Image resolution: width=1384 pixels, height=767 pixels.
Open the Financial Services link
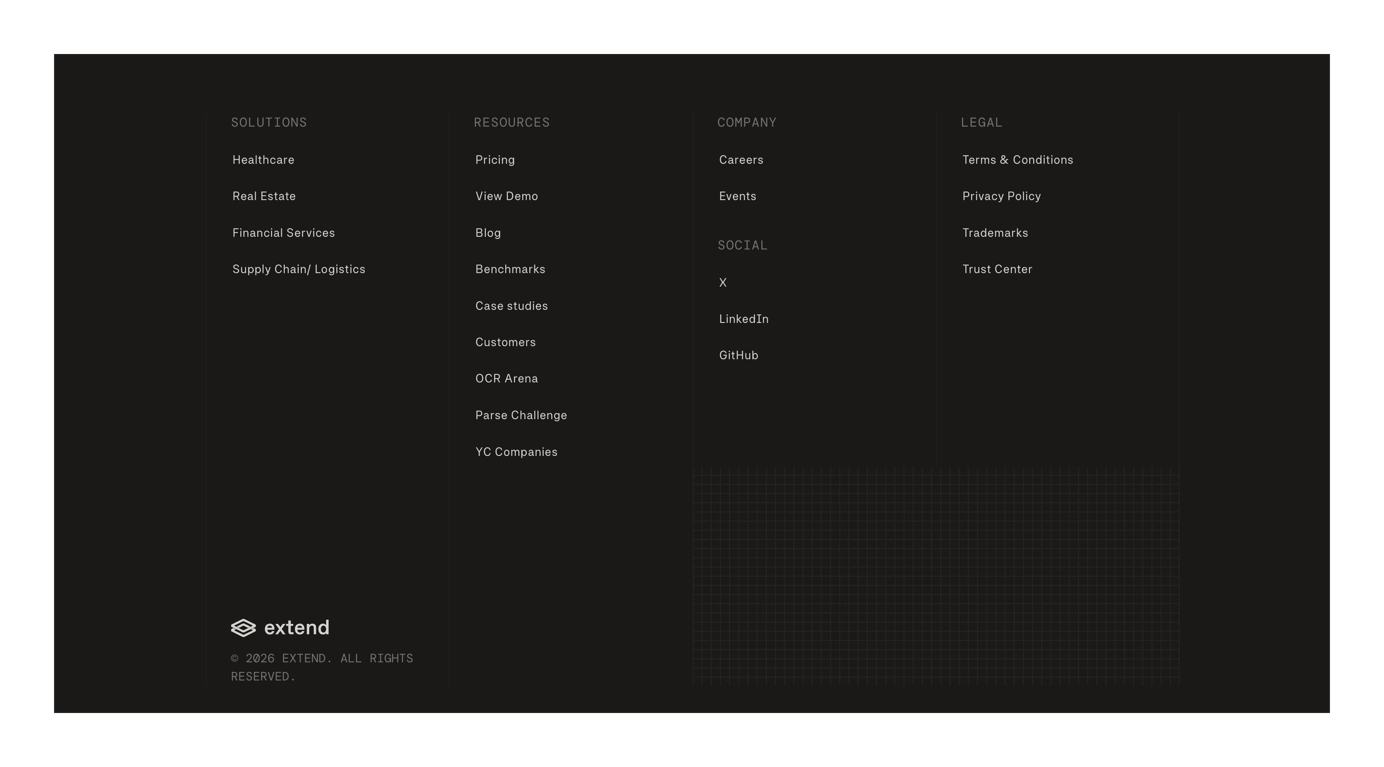coord(284,233)
